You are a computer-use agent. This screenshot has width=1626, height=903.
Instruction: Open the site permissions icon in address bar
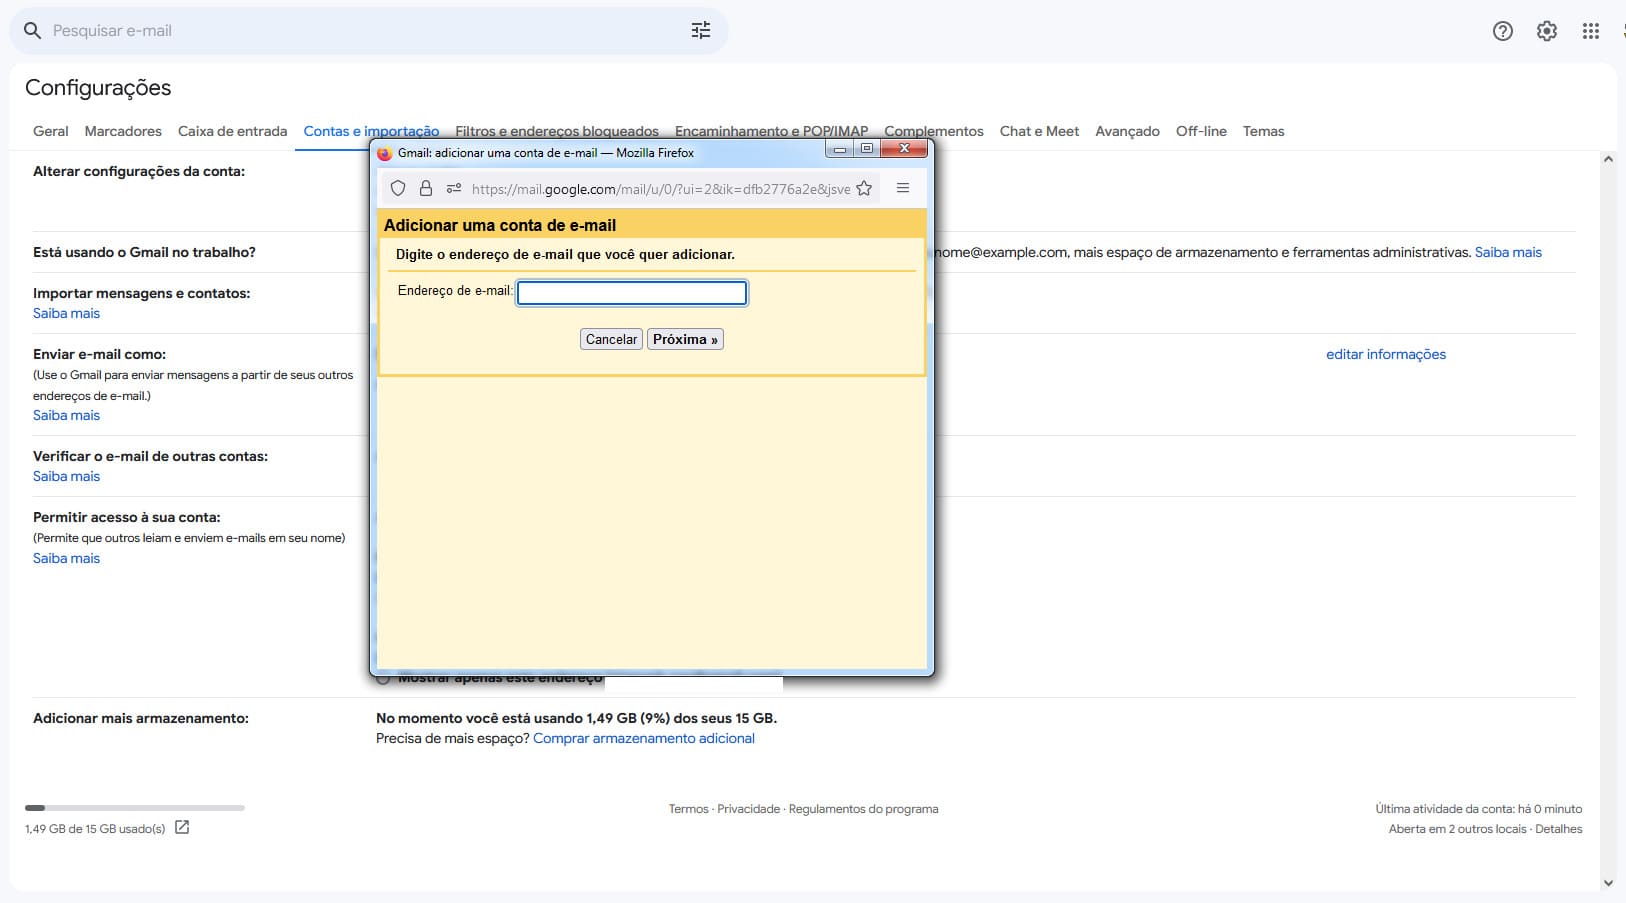454,188
